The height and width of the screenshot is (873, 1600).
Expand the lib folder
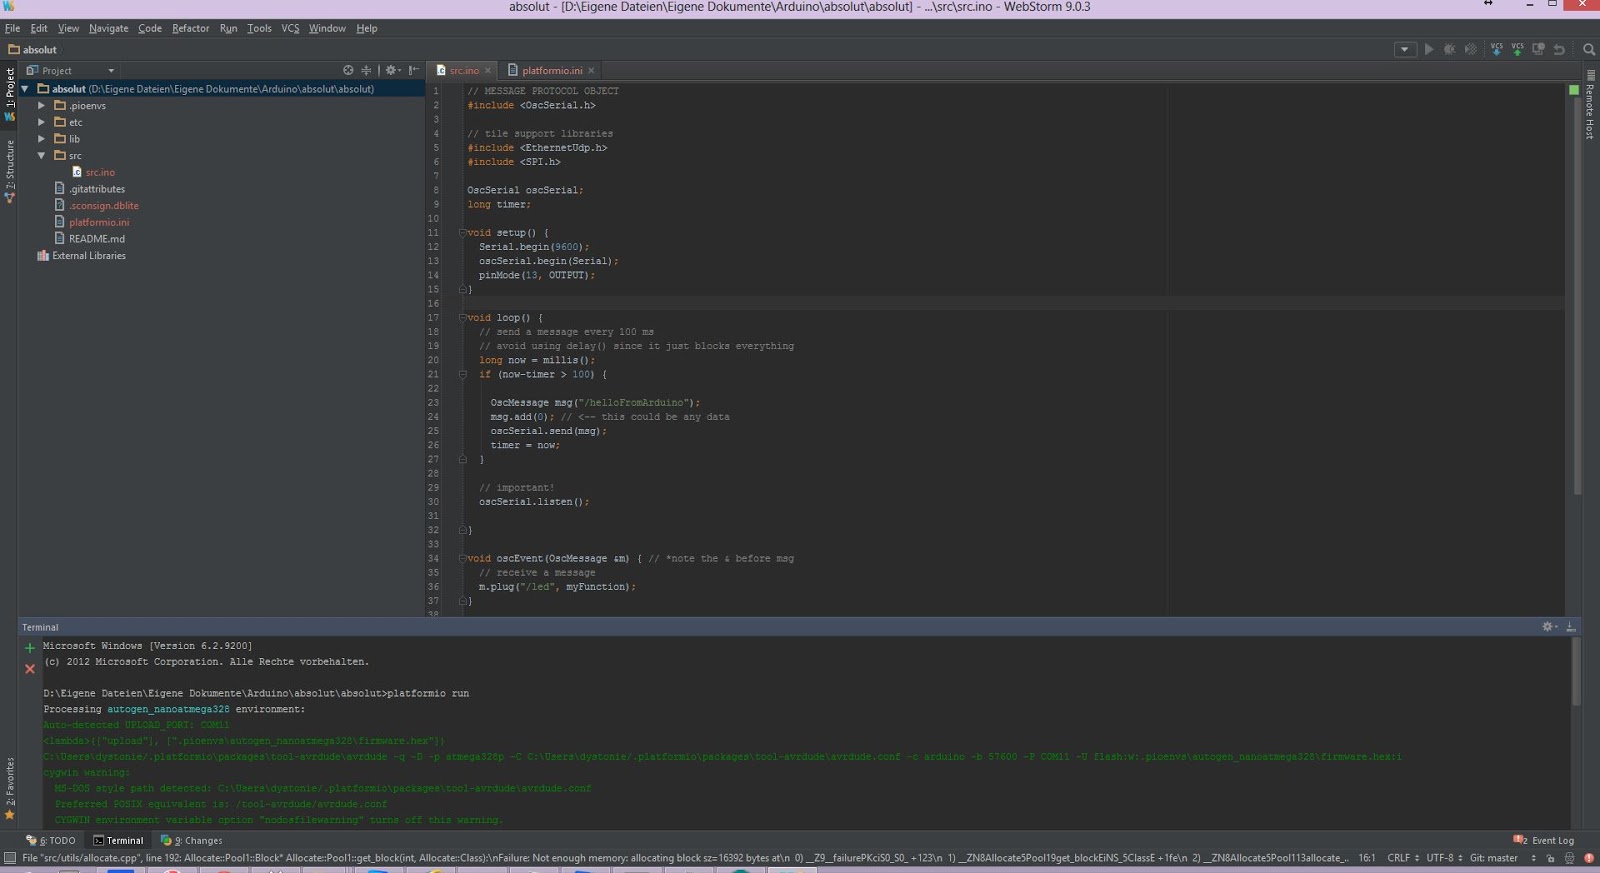41,139
